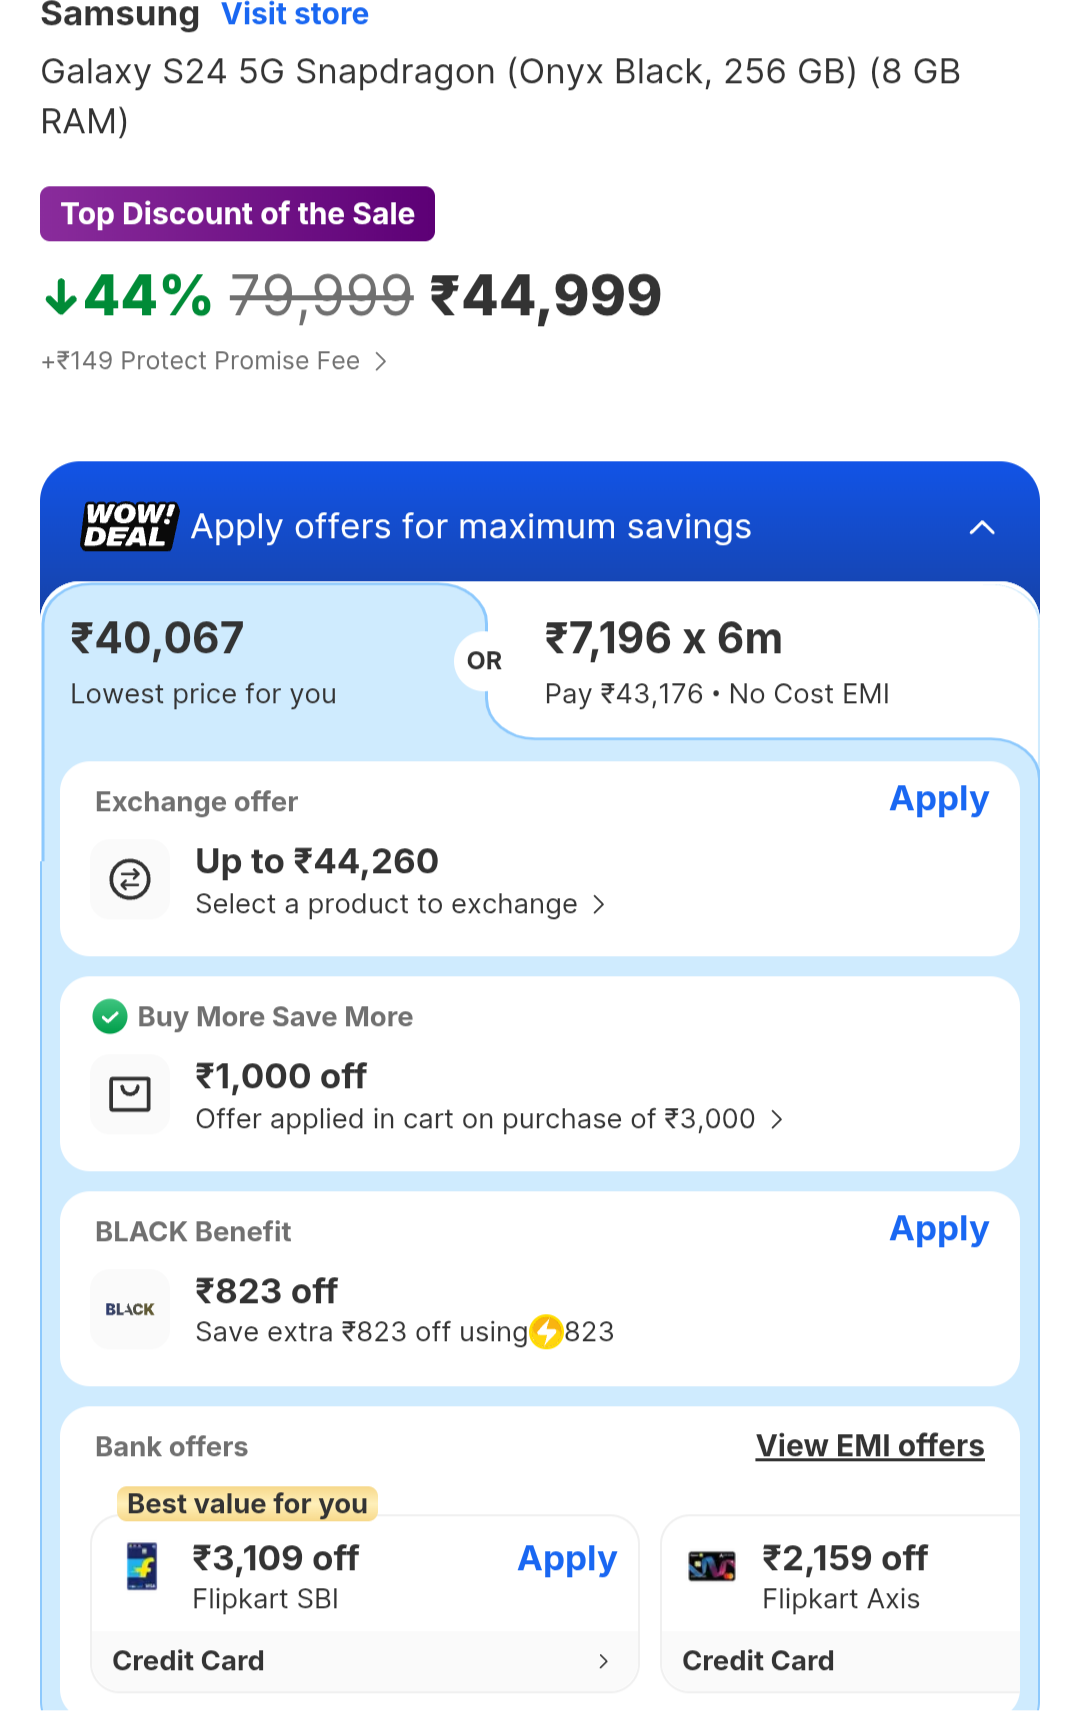Tap the BLACK membership logo
The width and height of the screenshot is (1080, 1715).
[x=130, y=1309]
